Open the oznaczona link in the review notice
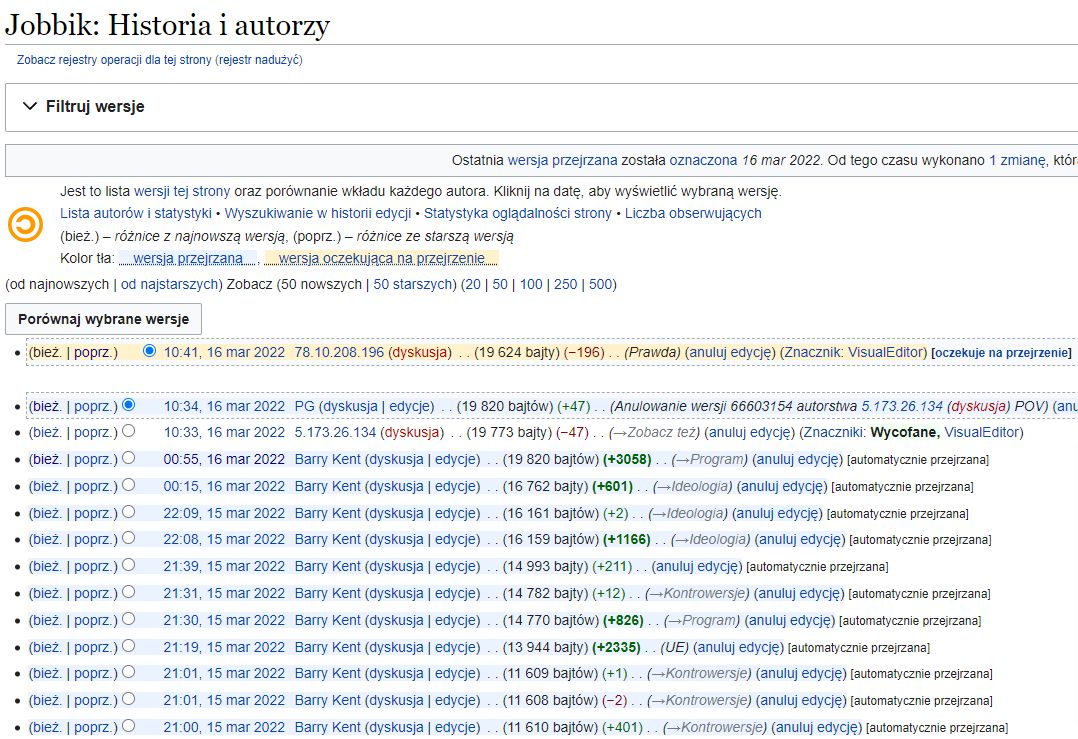The height and width of the screenshot is (739, 1078). click(x=703, y=160)
